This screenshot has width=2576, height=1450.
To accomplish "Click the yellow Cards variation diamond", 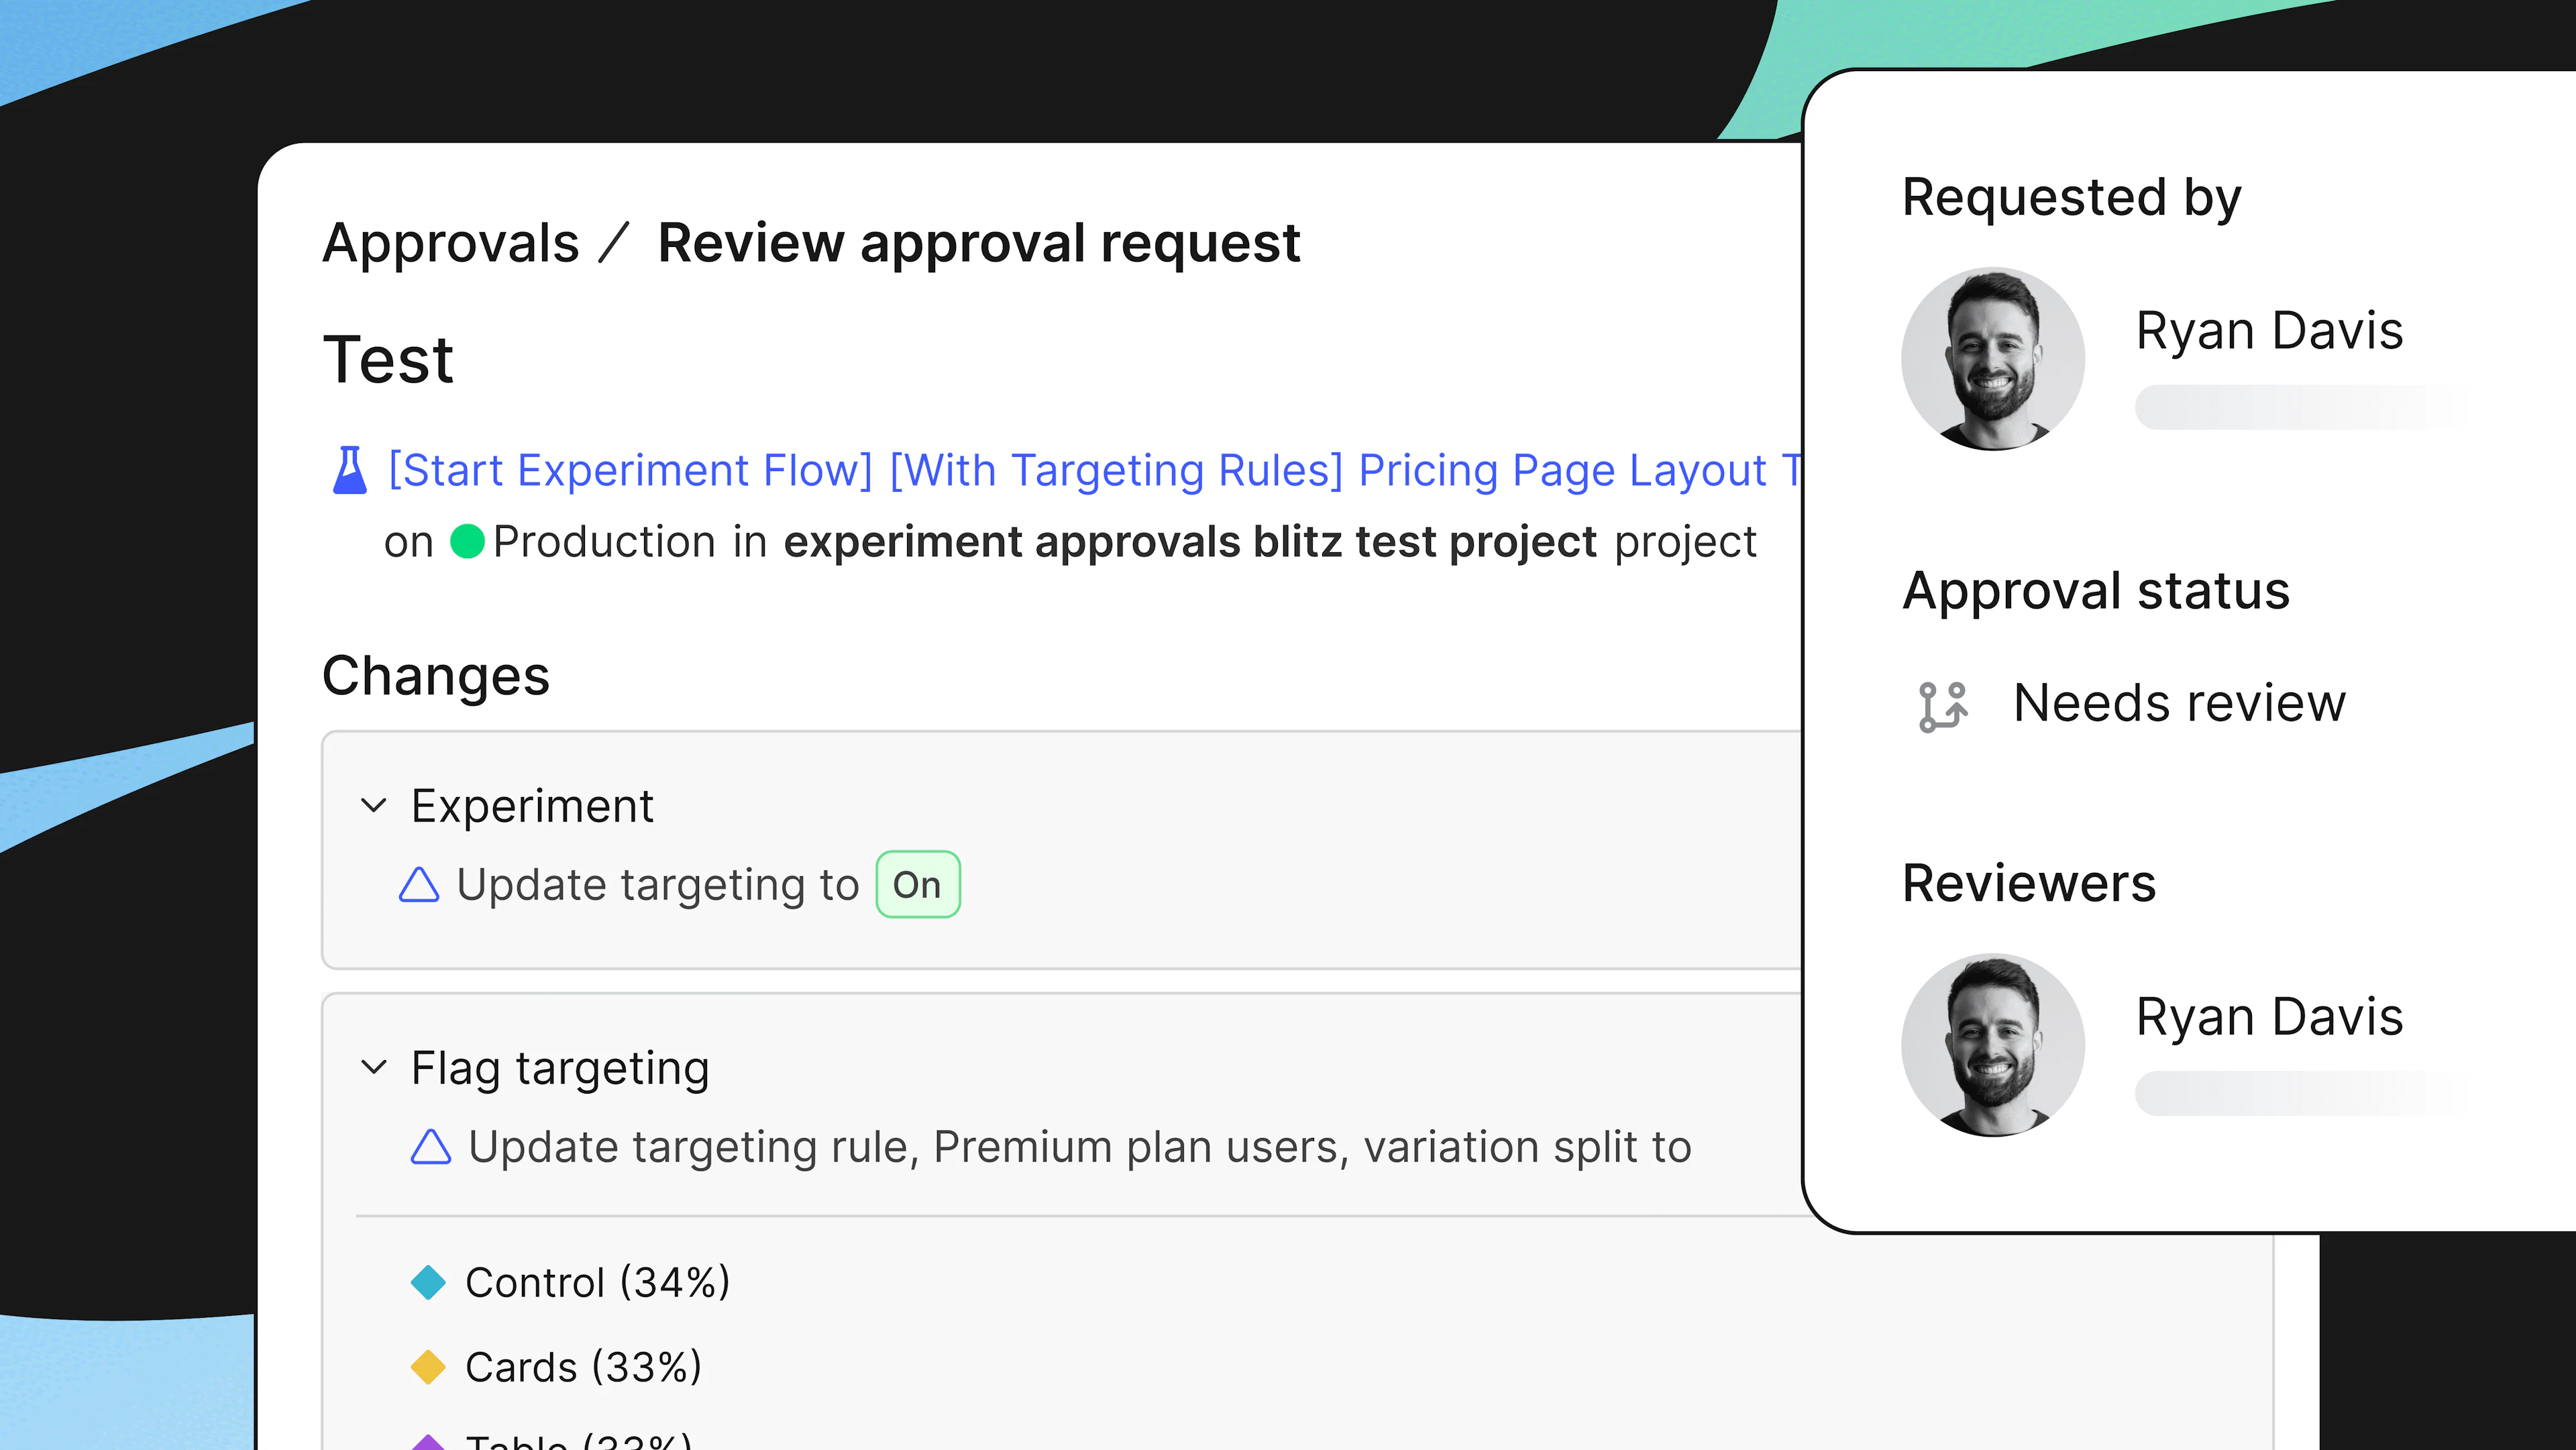I will pyautogui.click(x=428, y=1367).
